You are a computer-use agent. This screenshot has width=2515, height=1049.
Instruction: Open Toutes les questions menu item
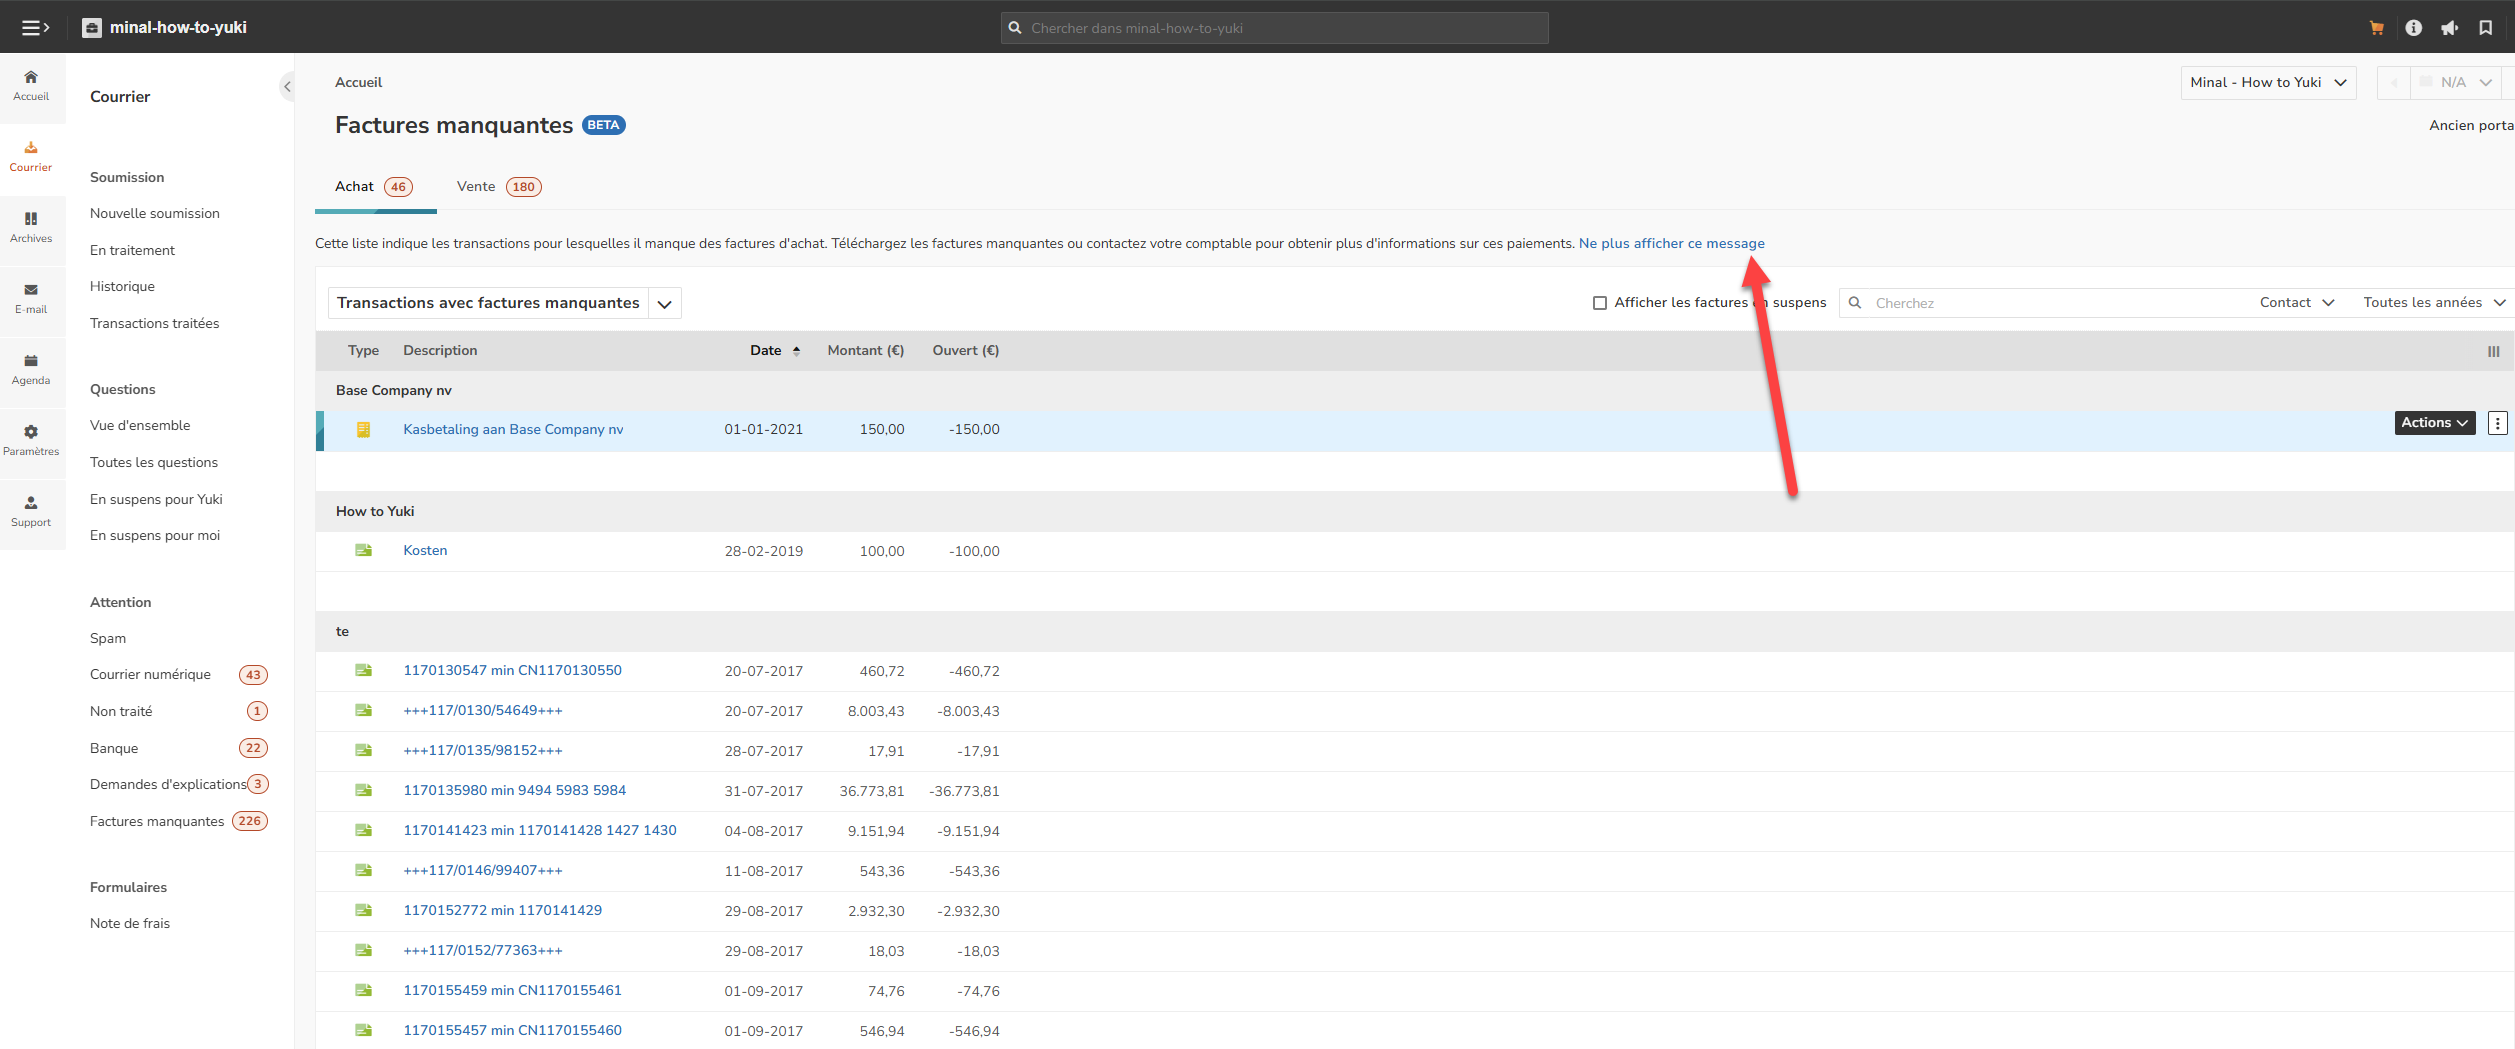(x=154, y=463)
